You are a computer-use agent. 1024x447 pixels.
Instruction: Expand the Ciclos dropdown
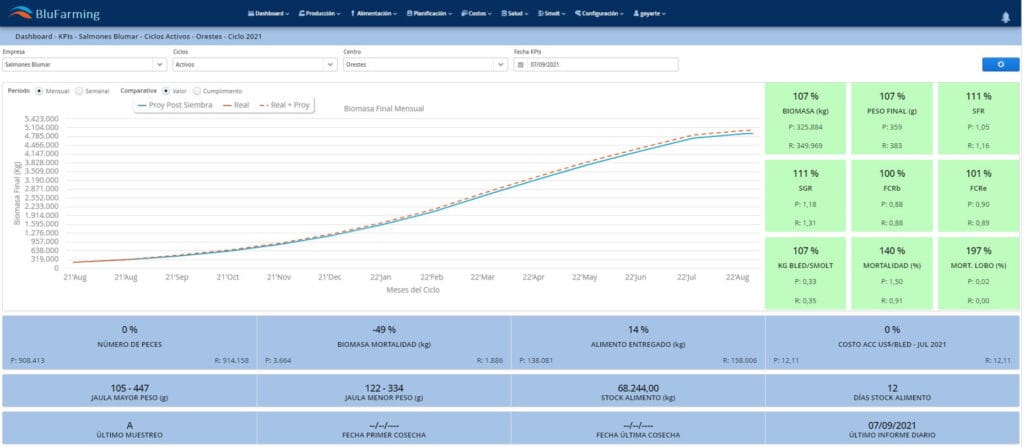click(253, 65)
